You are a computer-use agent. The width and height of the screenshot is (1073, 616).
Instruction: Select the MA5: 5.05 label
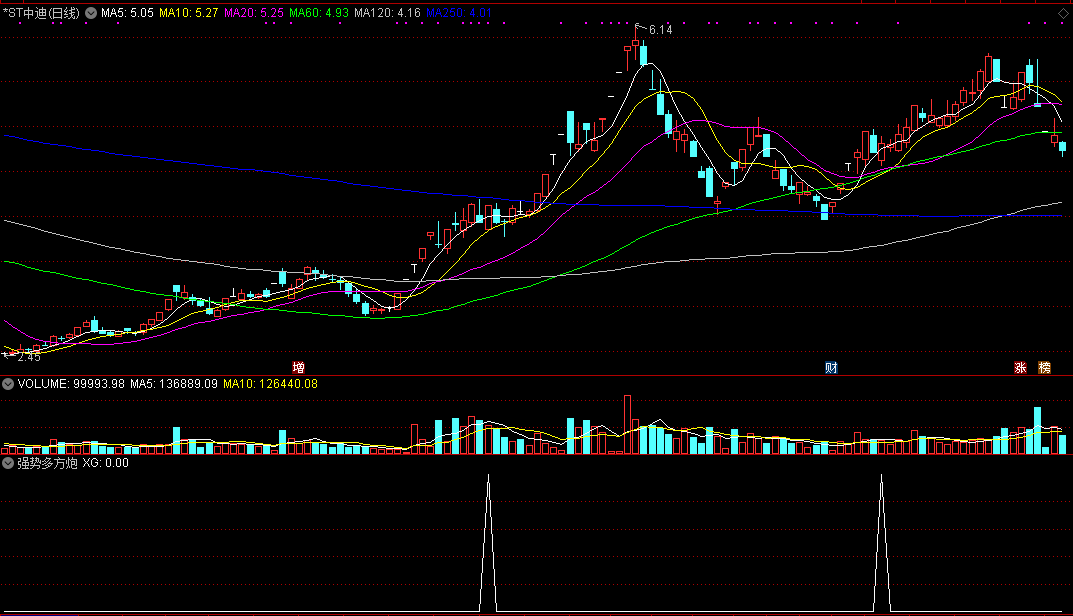tap(127, 13)
